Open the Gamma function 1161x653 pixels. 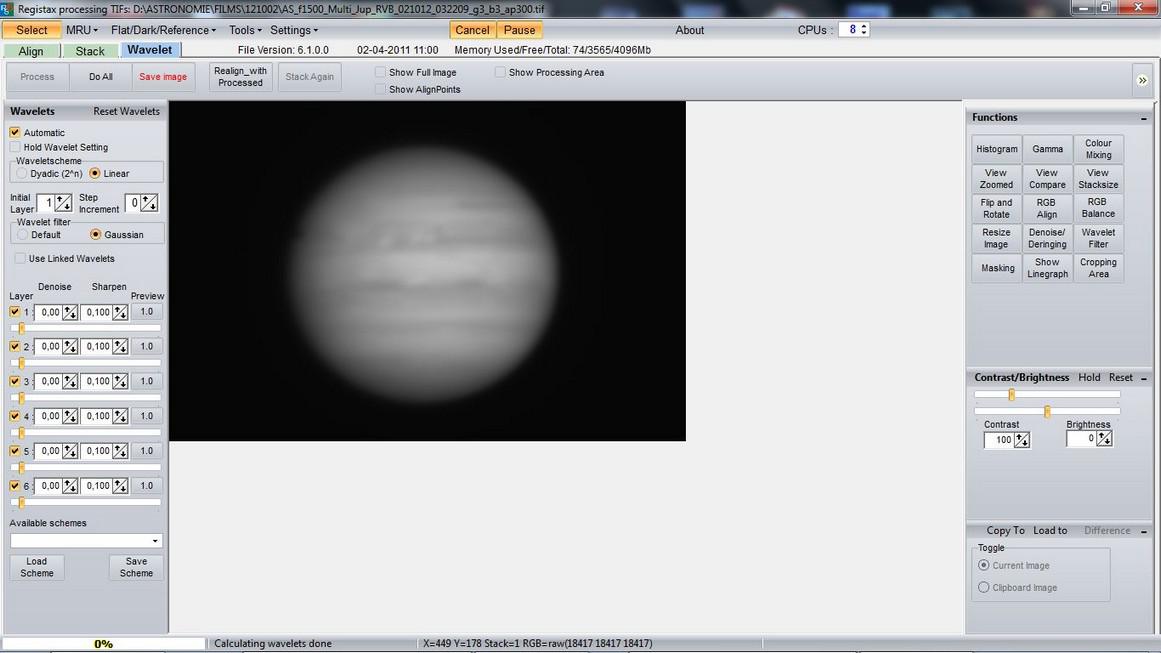(1047, 149)
